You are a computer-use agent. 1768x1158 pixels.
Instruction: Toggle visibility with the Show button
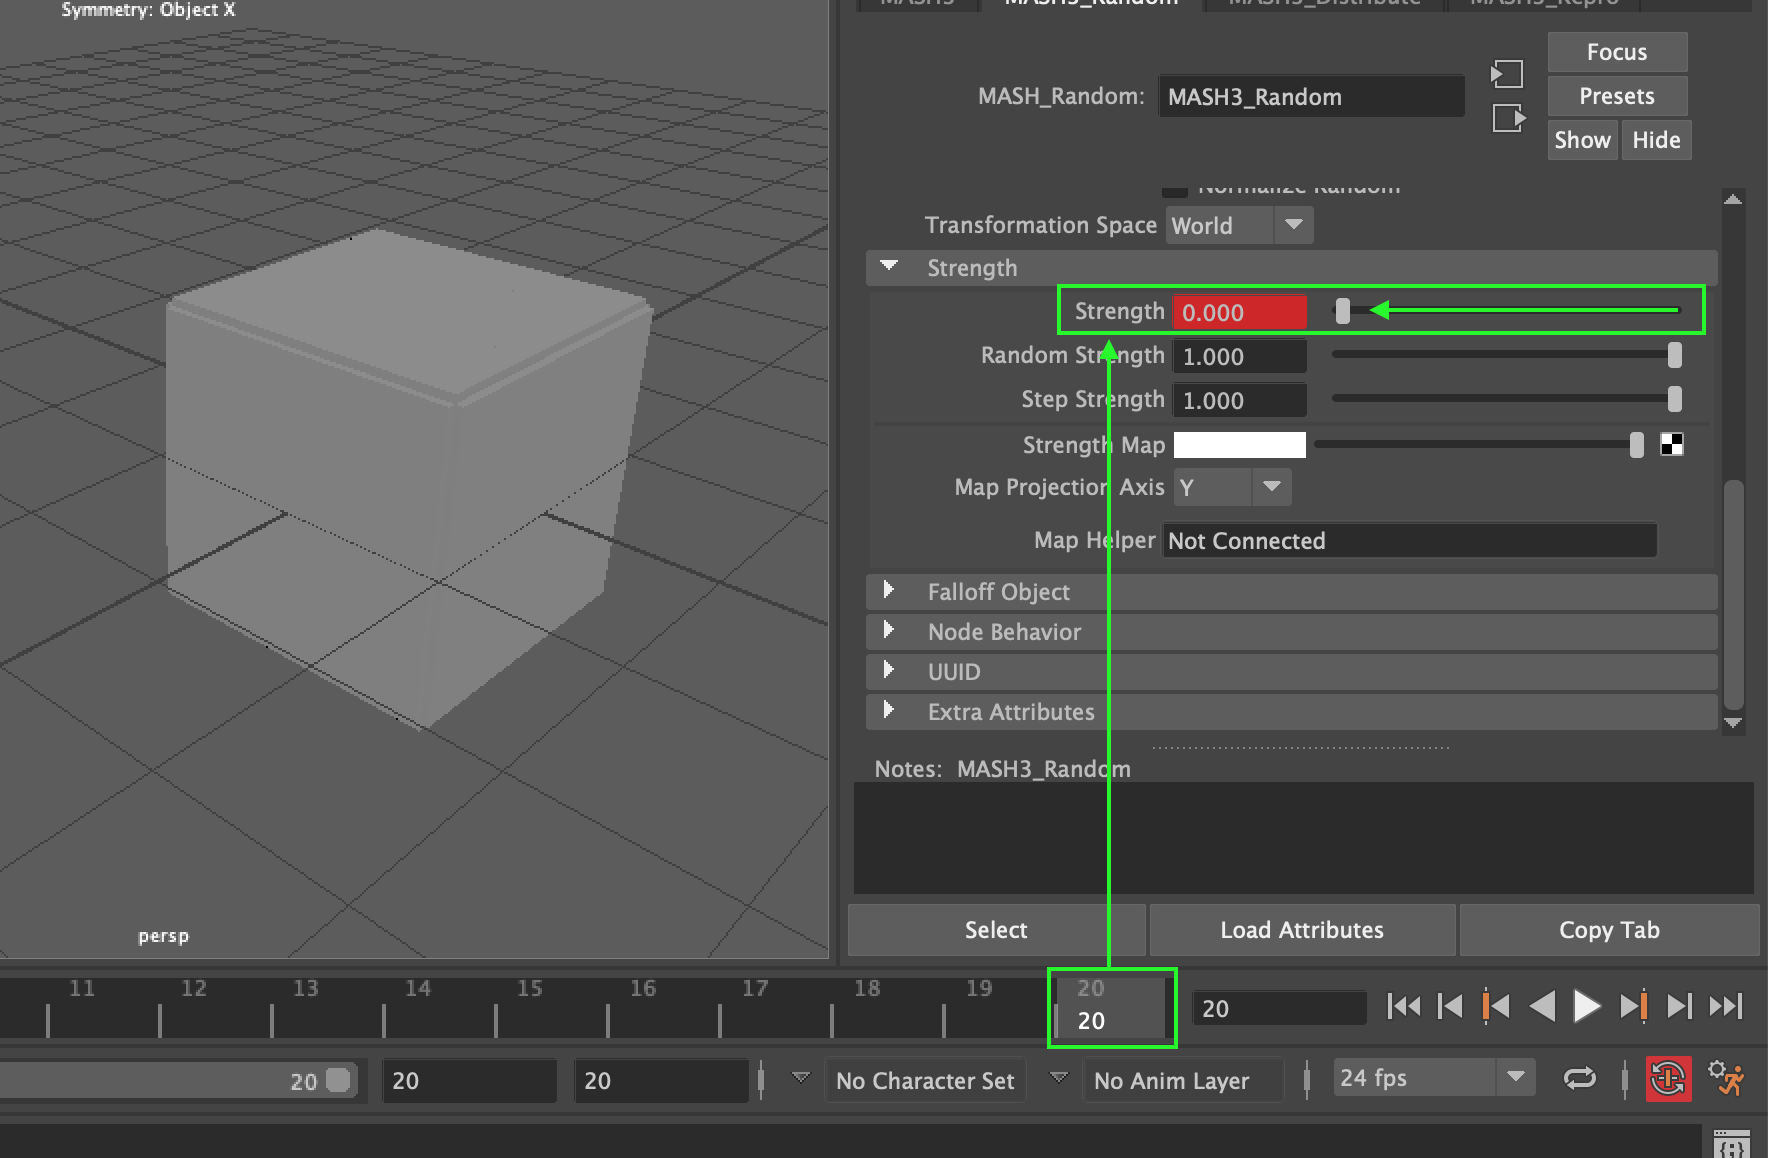[x=1582, y=139]
